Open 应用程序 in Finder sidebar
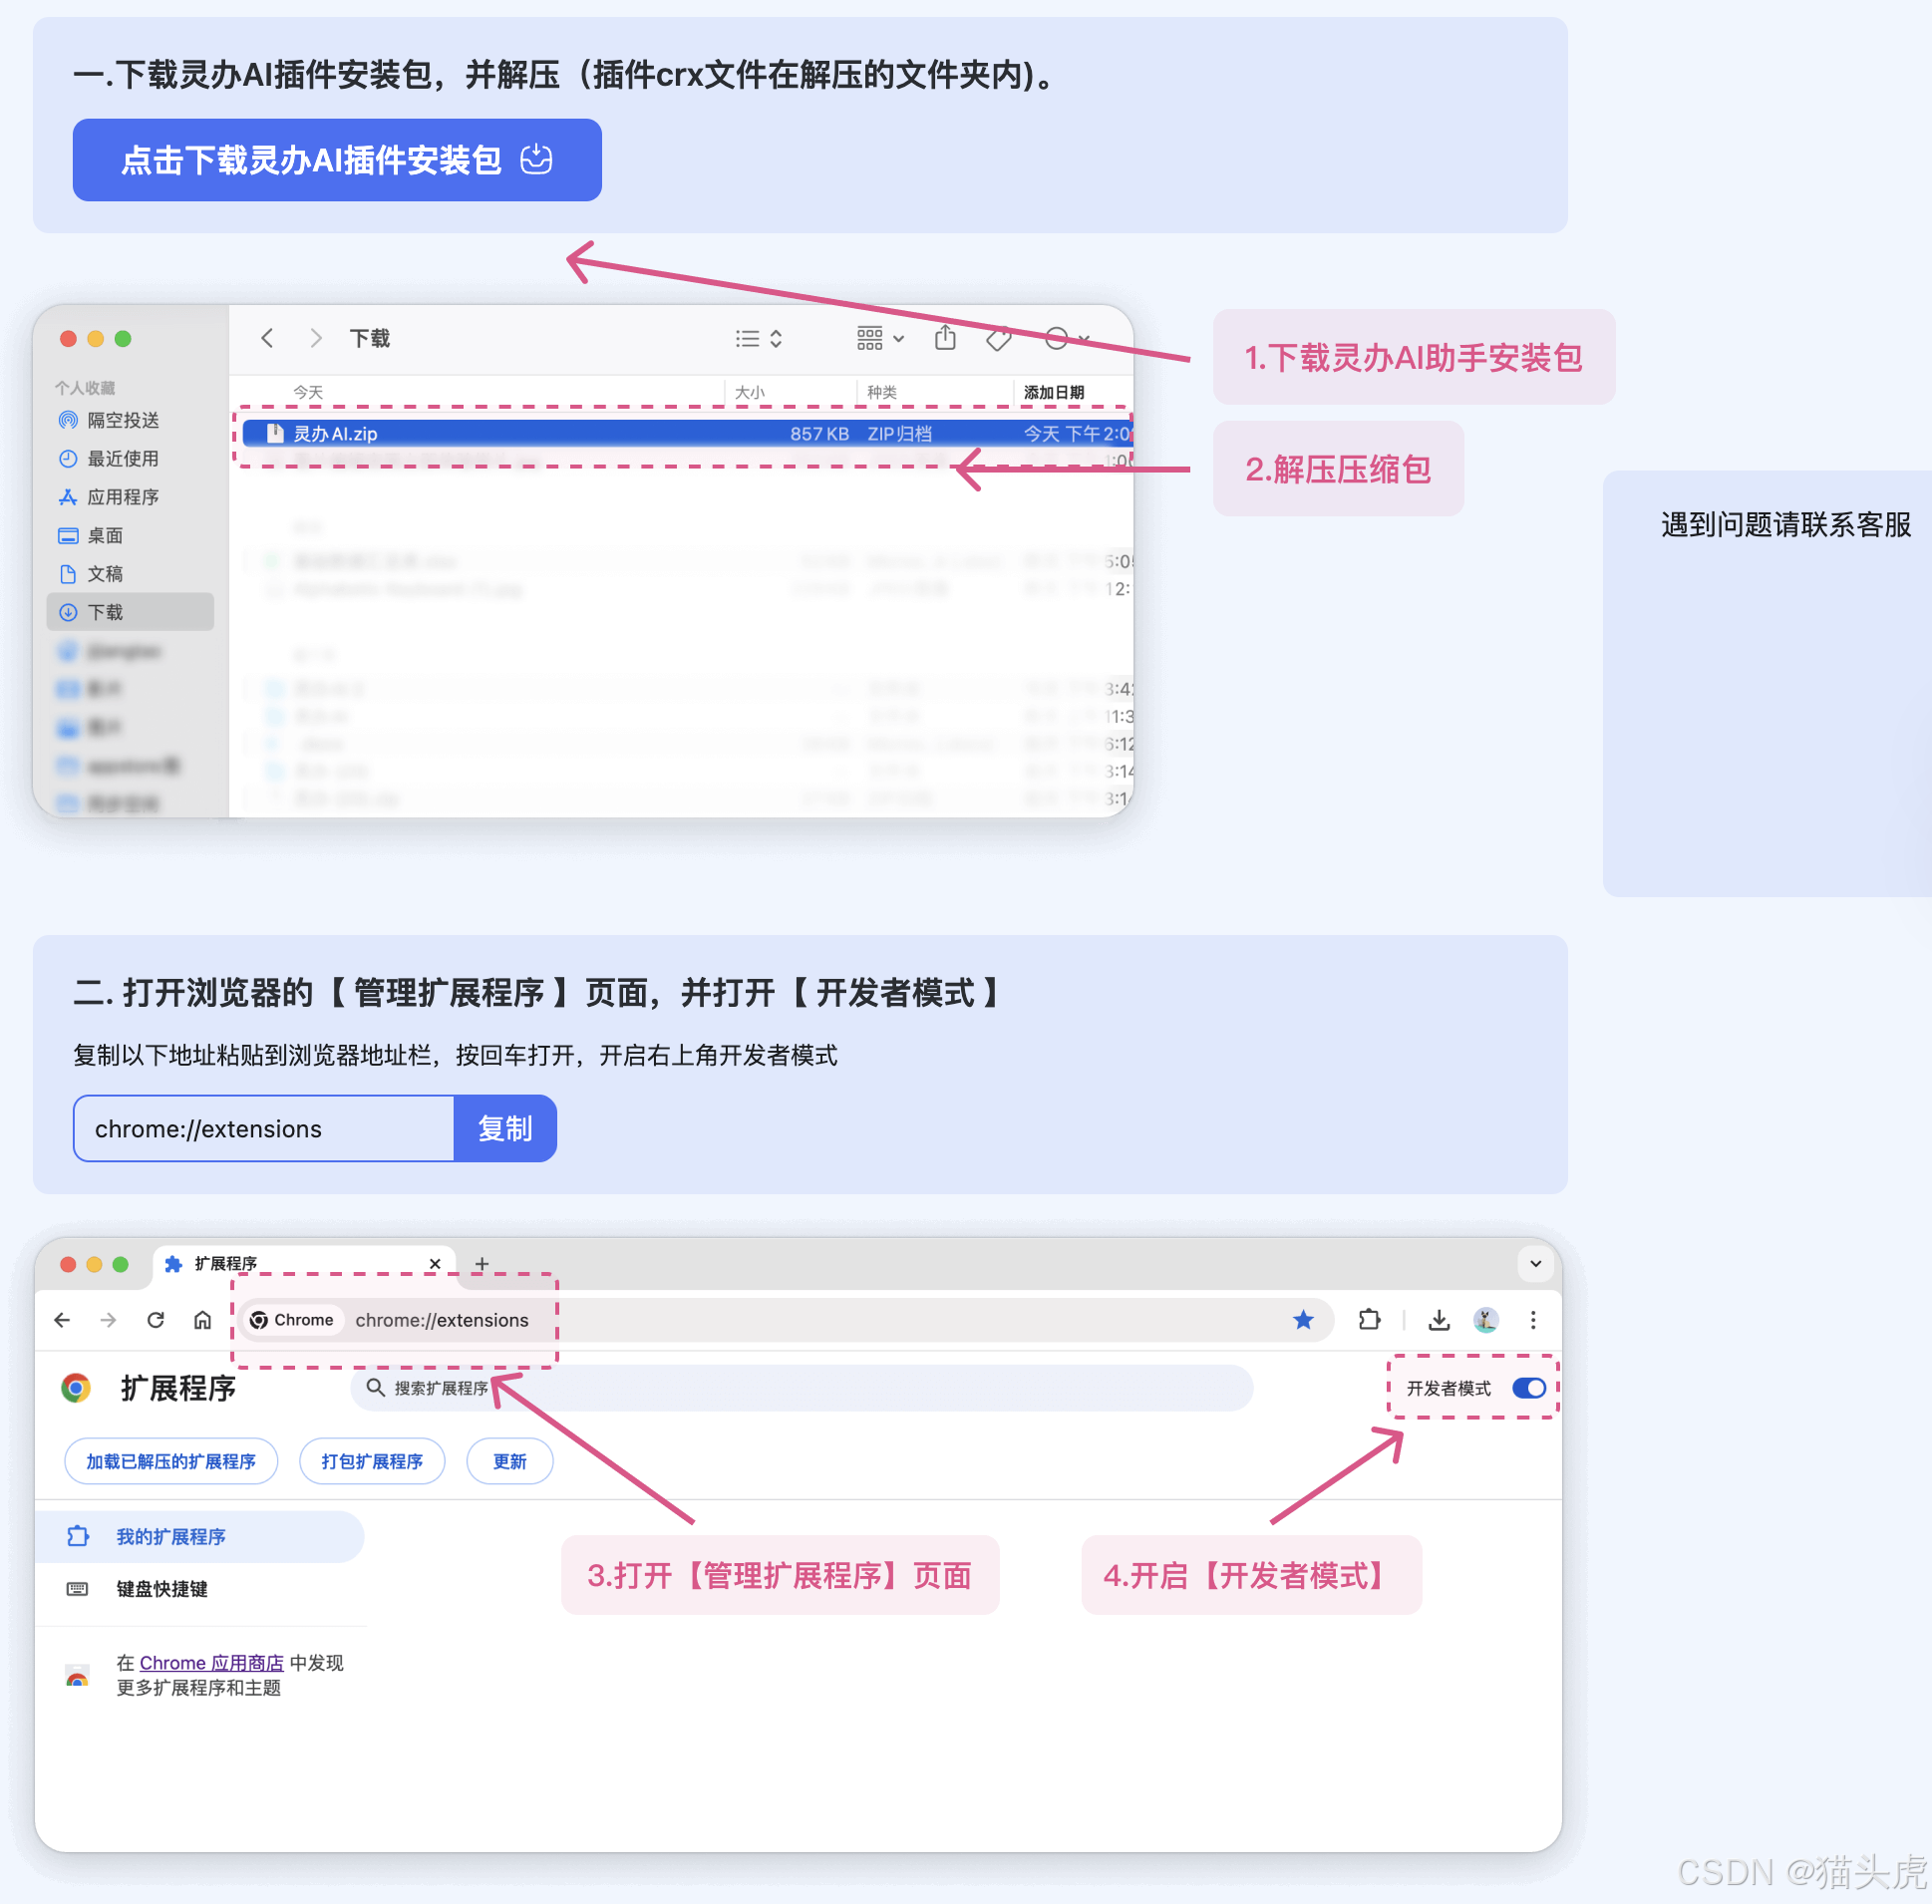 tap(110, 497)
